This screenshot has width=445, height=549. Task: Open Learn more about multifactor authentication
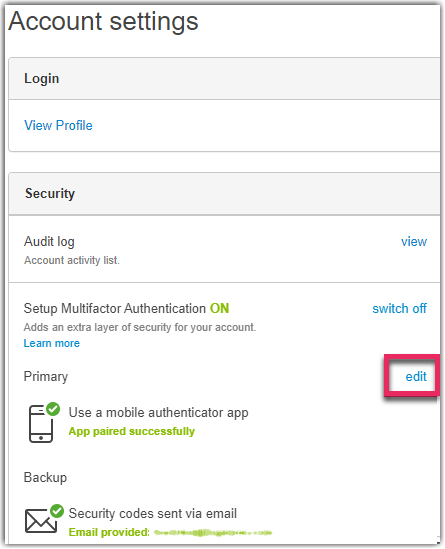52,343
